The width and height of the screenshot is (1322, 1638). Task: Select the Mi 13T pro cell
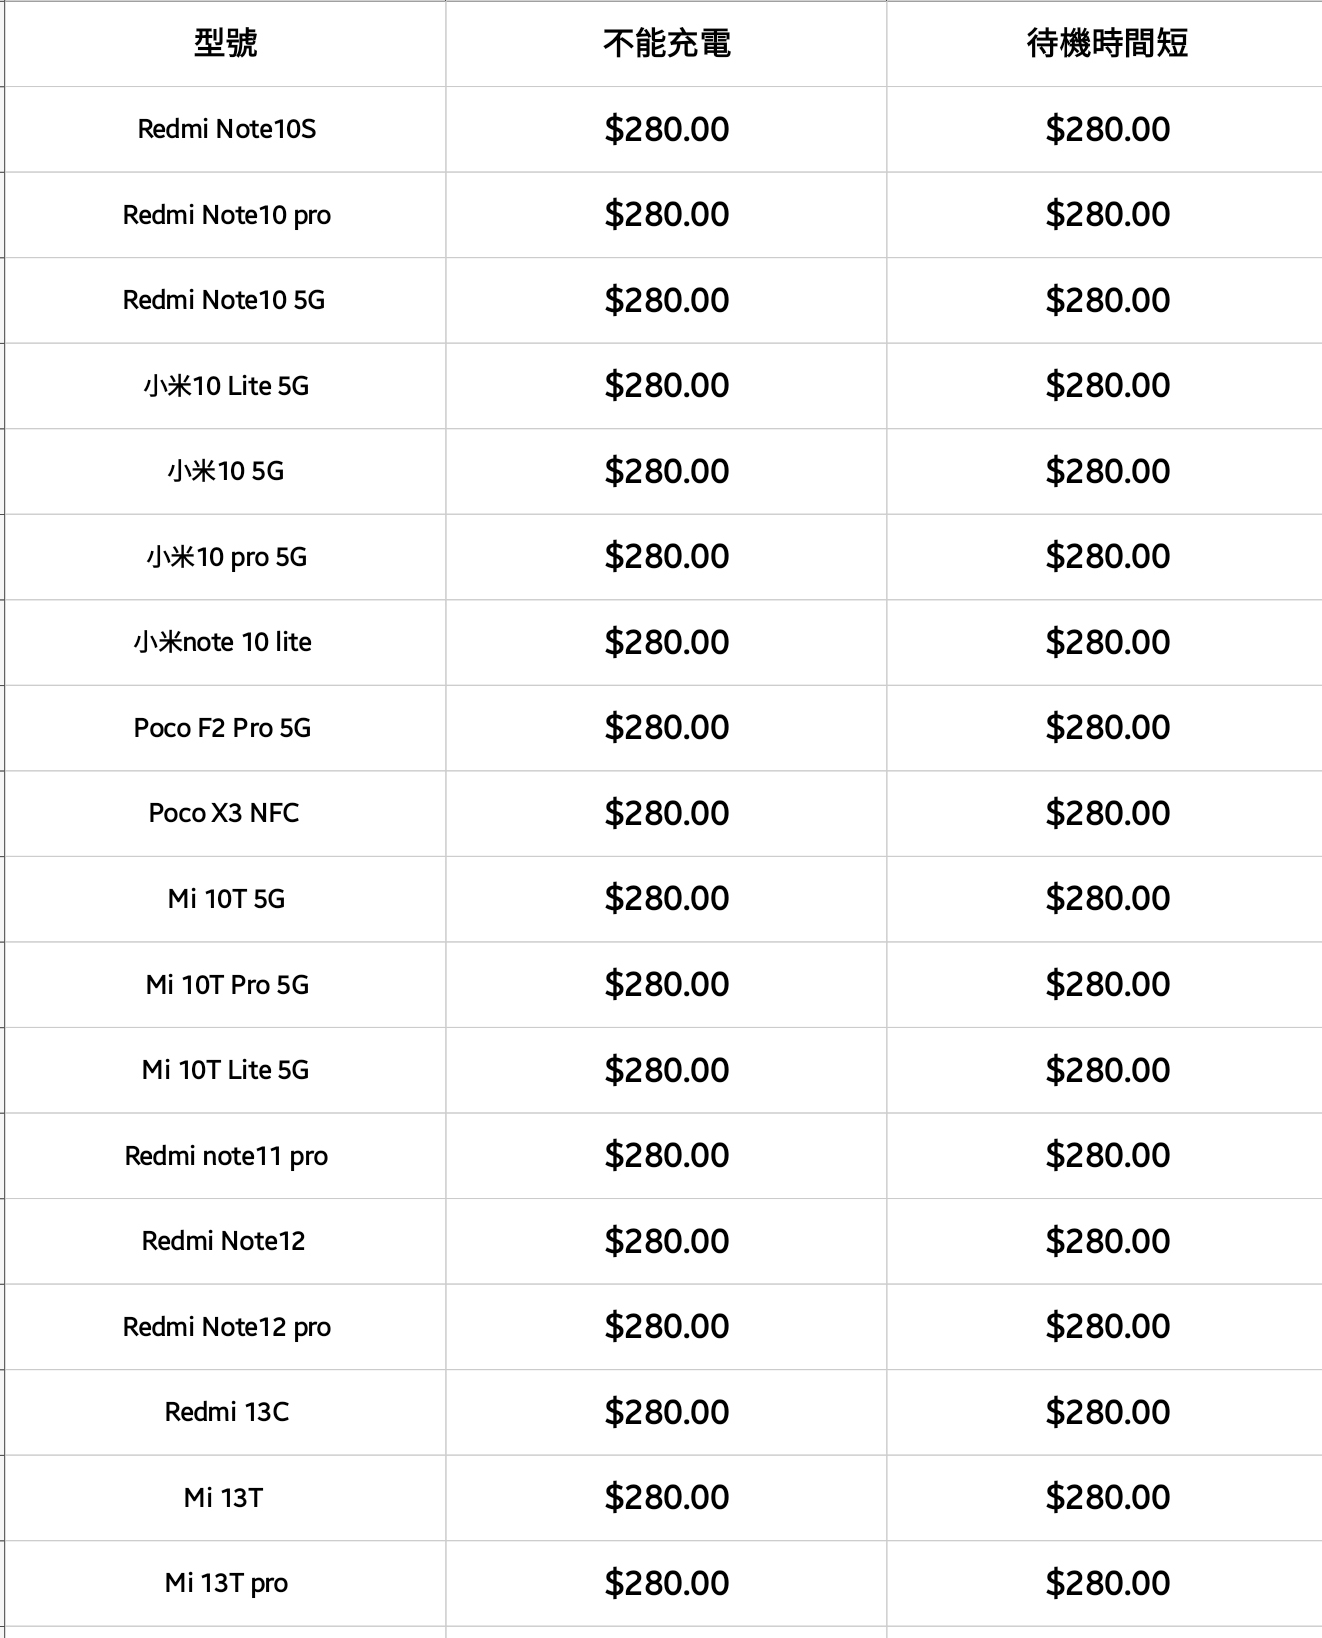[x=226, y=1583]
